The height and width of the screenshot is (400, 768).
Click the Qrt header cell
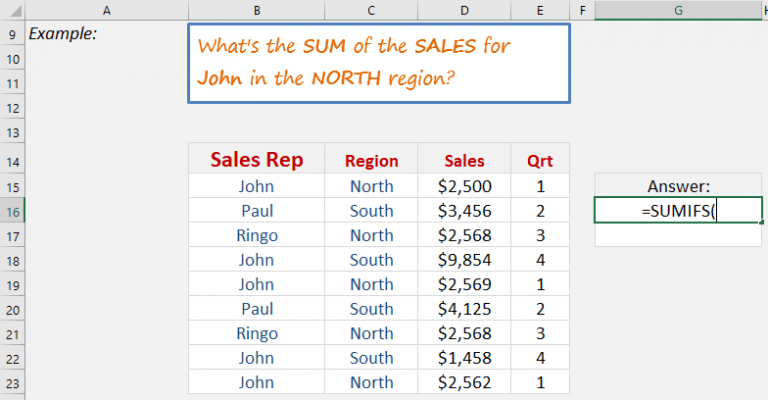pos(540,161)
